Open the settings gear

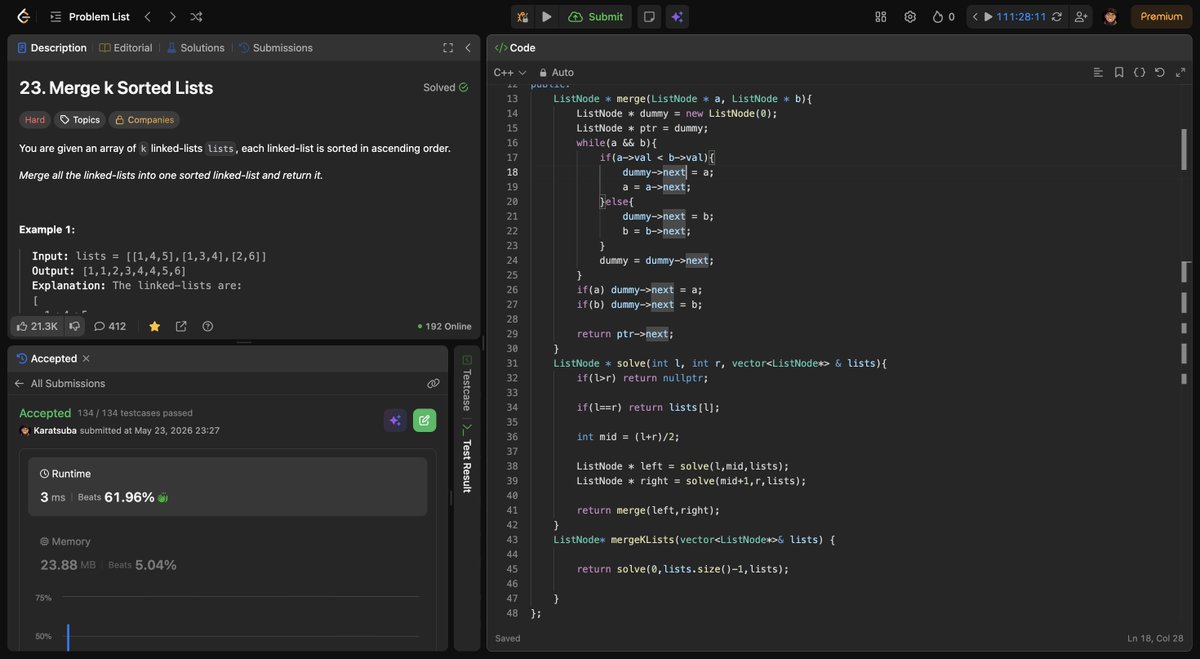pyautogui.click(x=910, y=16)
